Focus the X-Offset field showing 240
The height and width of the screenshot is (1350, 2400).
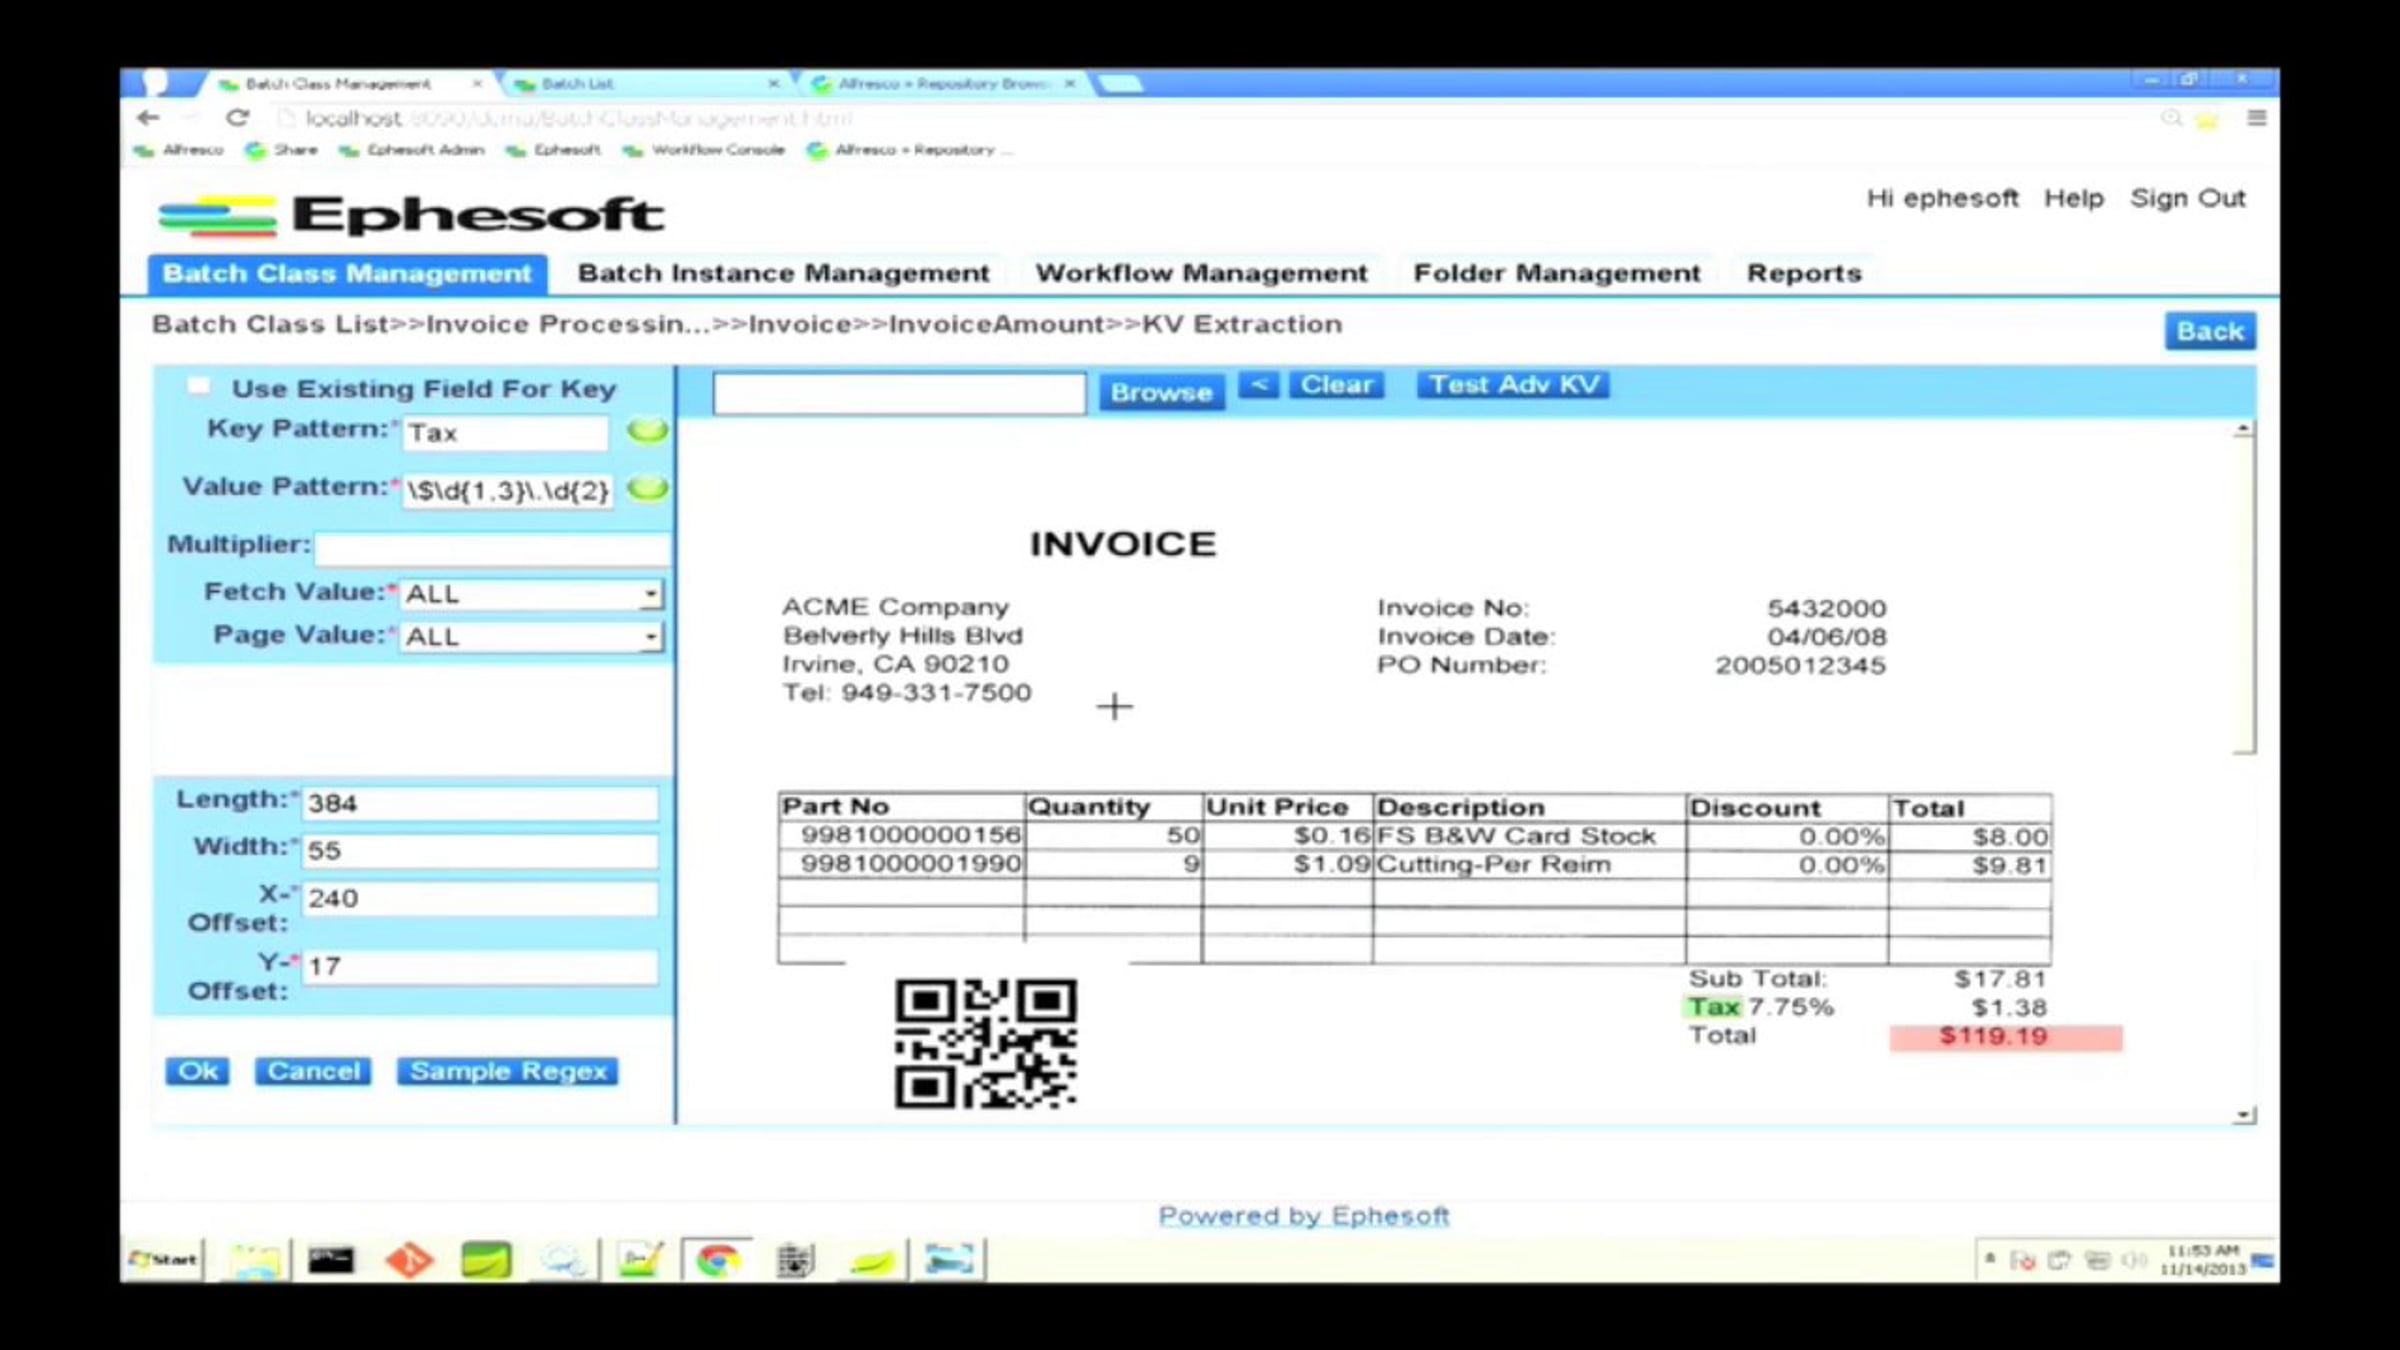click(480, 899)
